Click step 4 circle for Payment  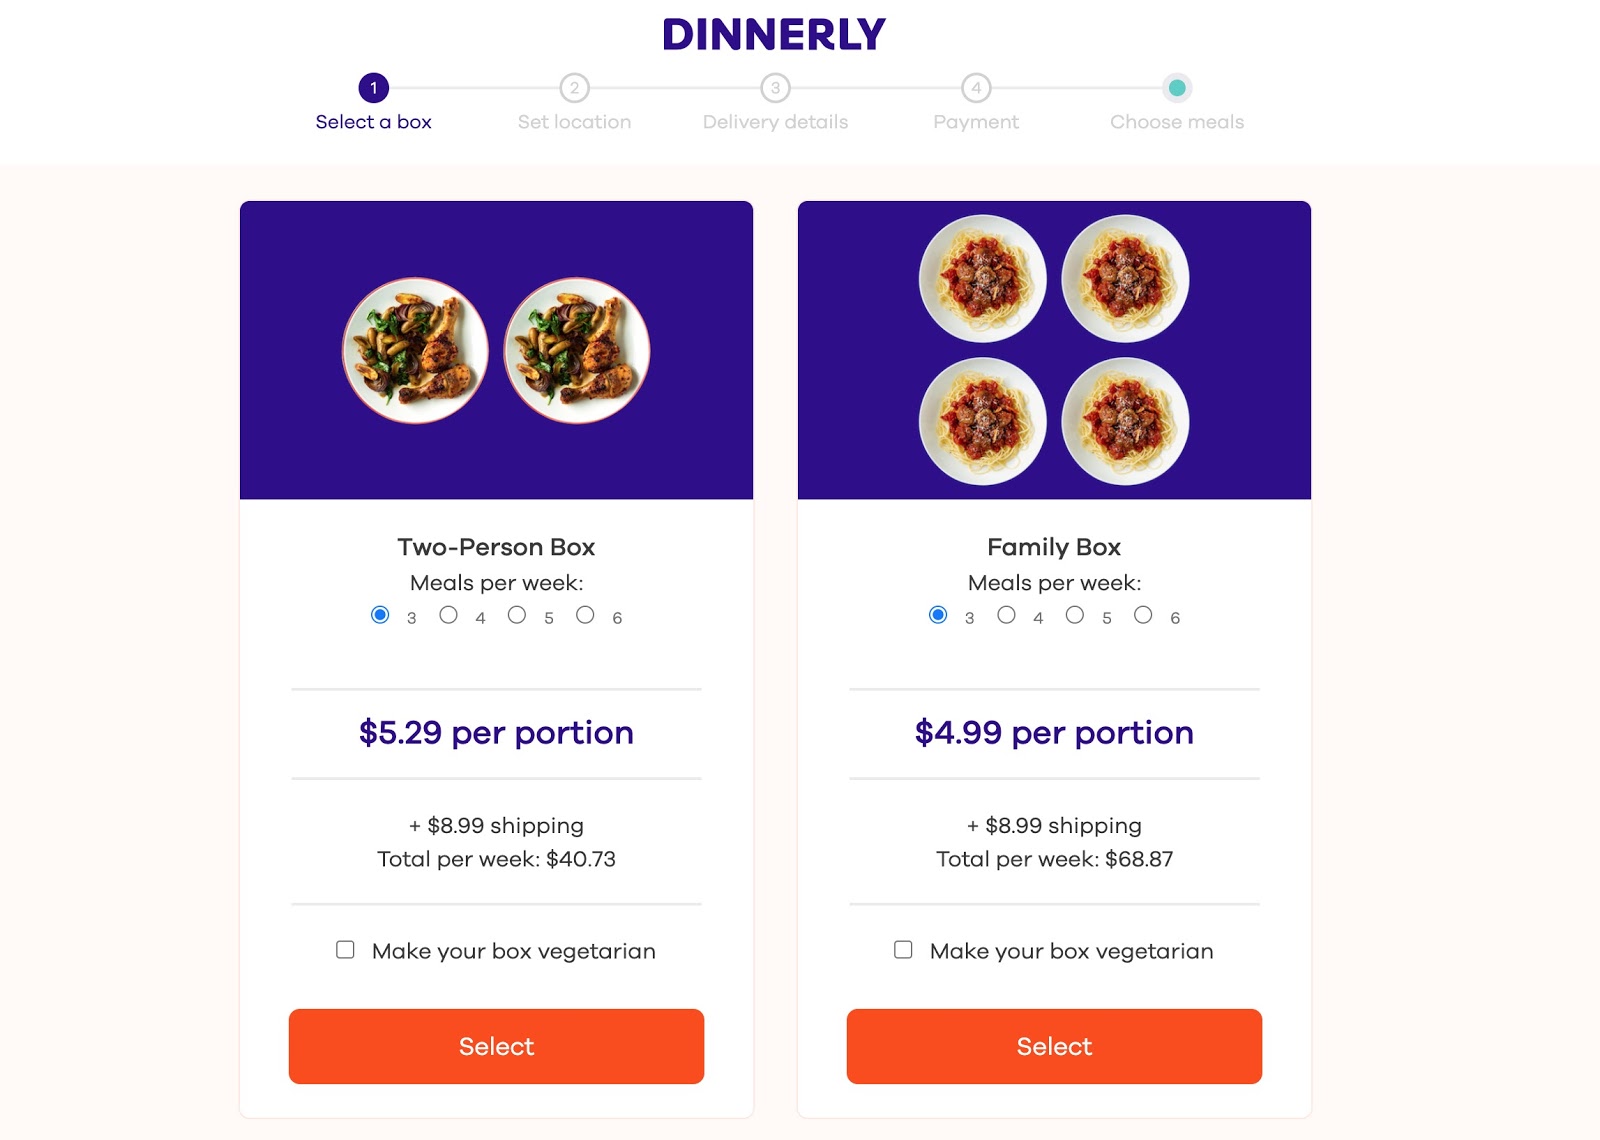point(976,88)
